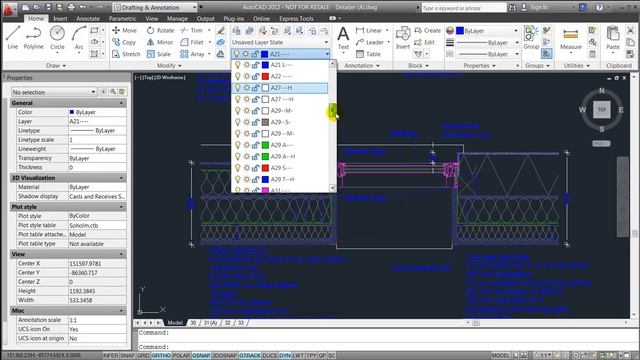Choose the Leader tool
The height and width of the screenshot is (360, 640).
click(370, 42)
